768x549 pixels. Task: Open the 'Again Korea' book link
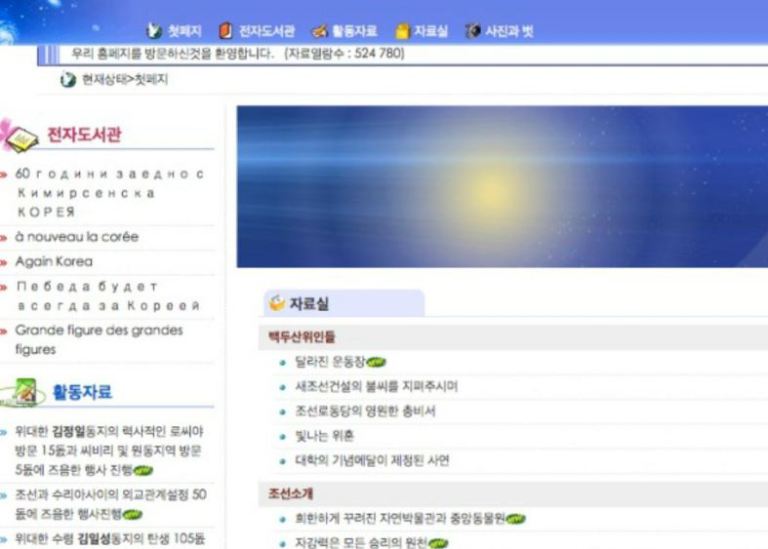pos(53,261)
